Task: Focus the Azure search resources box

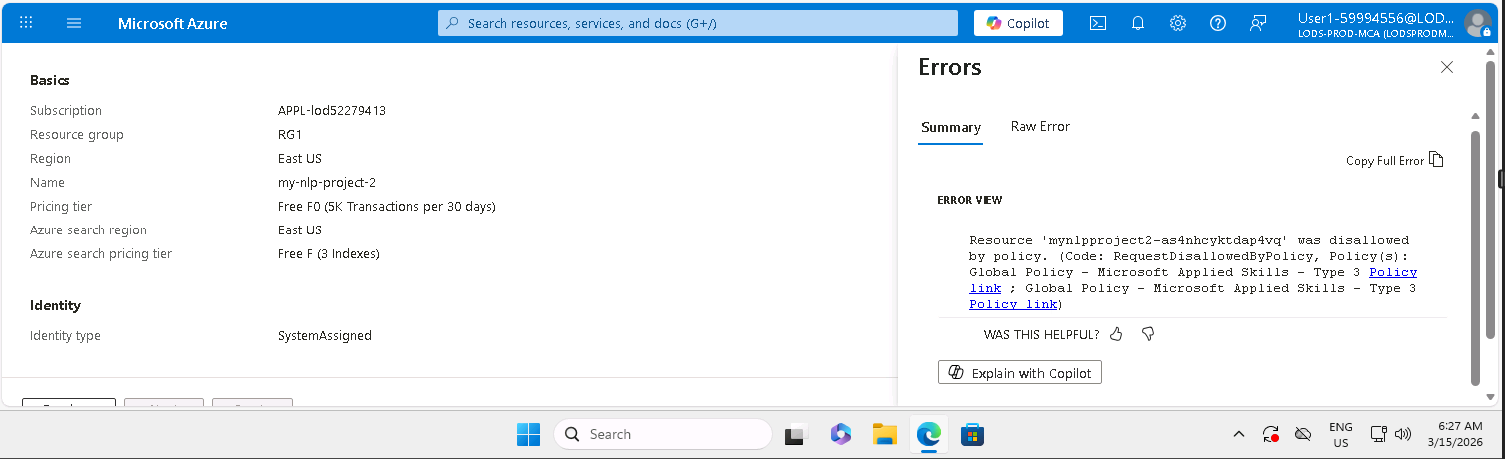Action: tap(698, 23)
